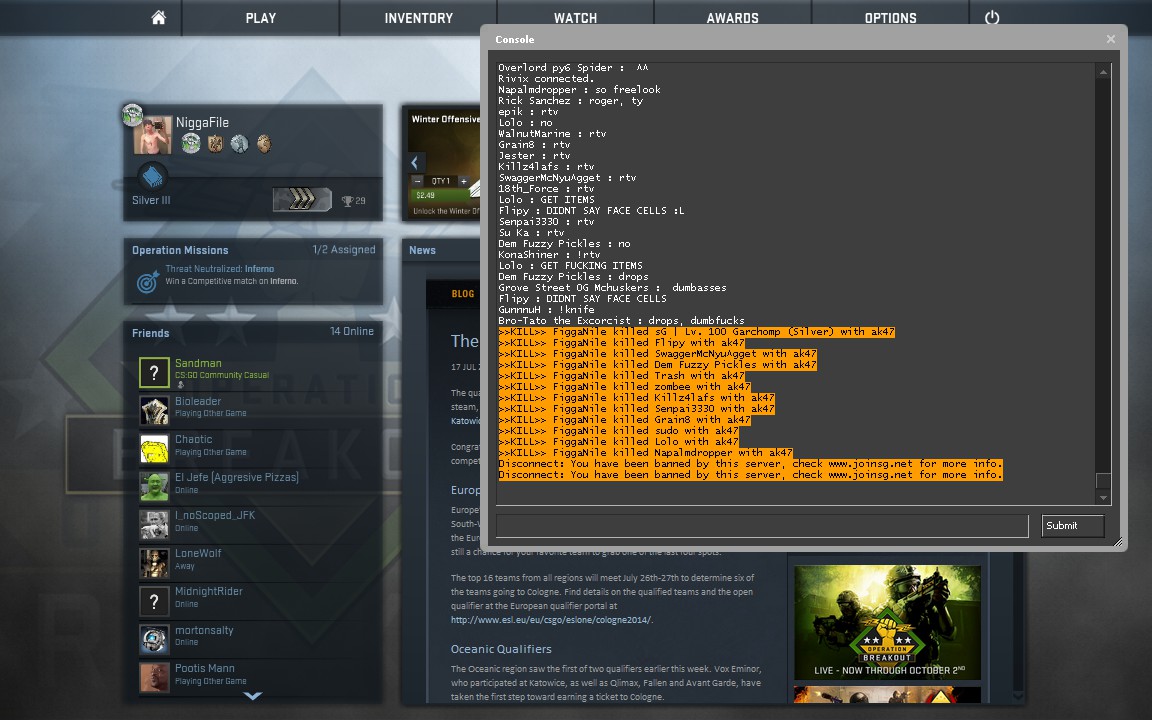The width and height of the screenshot is (1152, 720).
Task: Open the BLOG tab in News
Action: coord(463,294)
